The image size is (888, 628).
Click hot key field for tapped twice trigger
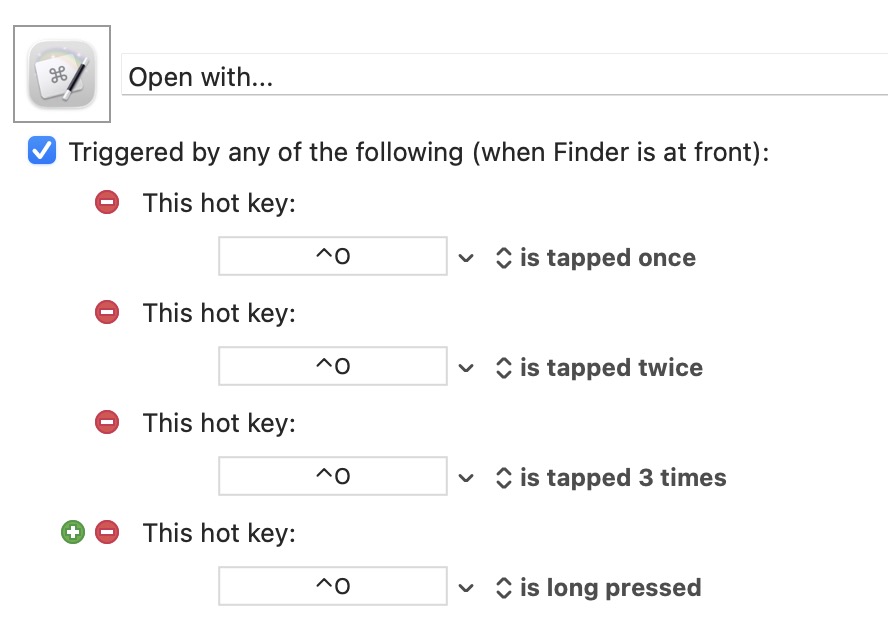[x=333, y=367]
